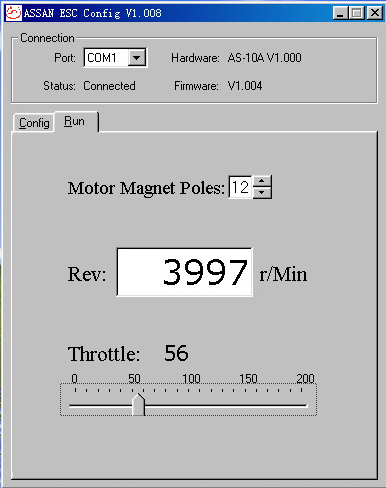Click the Throttle slider thumb
The image size is (386, 488).
tap(139, 404)
